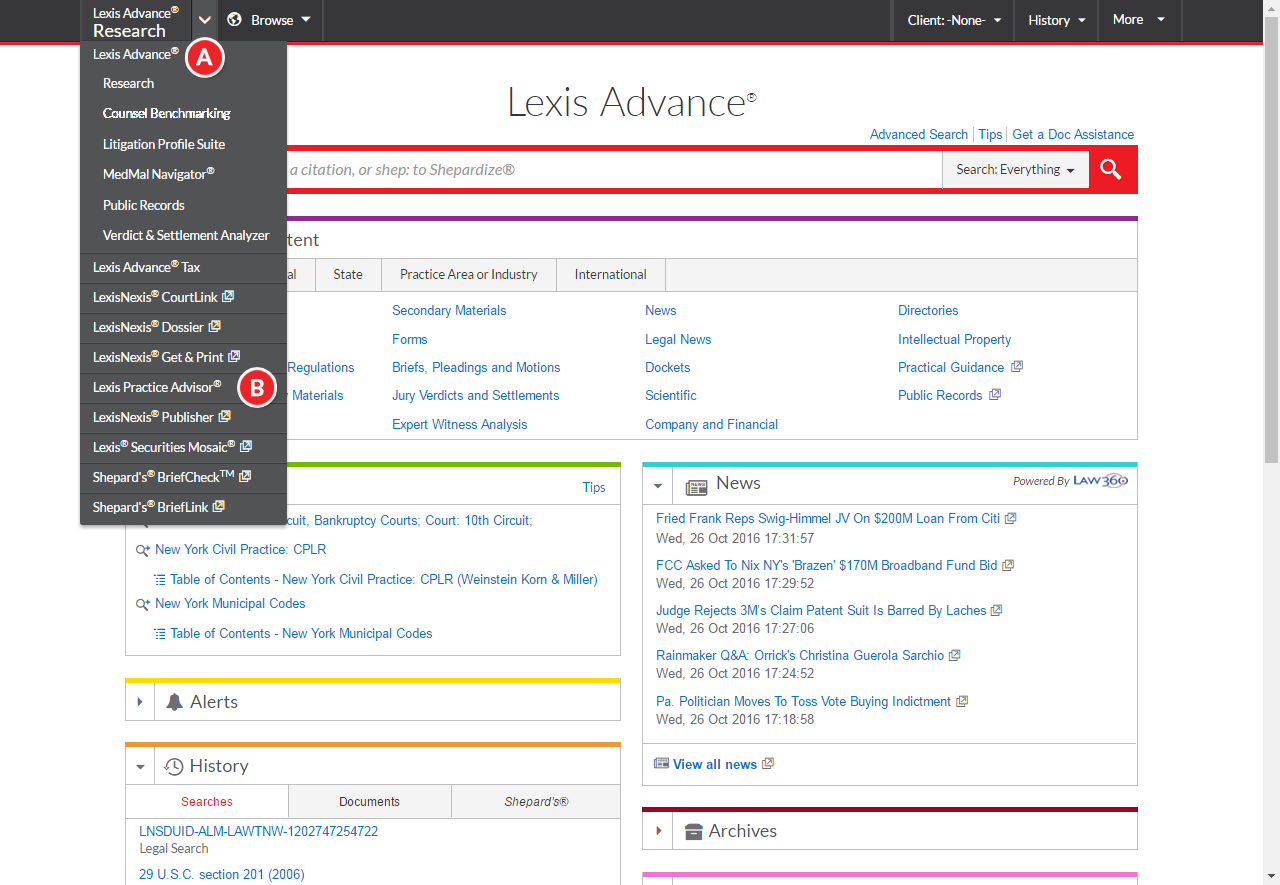1280x885 pixels.
Task: Switch to the Documents history tab
Action: [x=369, y=802]
